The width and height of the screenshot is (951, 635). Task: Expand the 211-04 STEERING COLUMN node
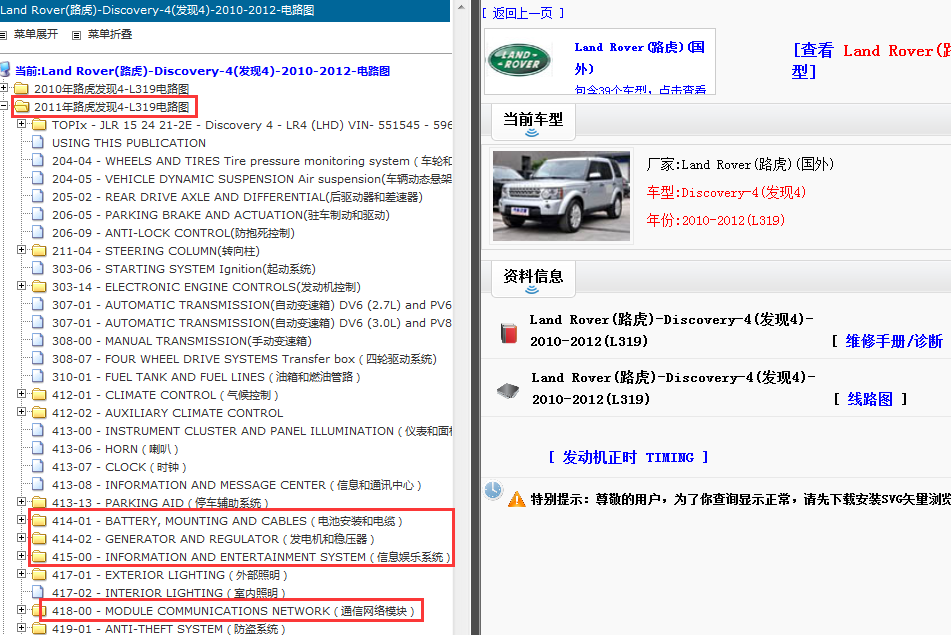(21, 250)
